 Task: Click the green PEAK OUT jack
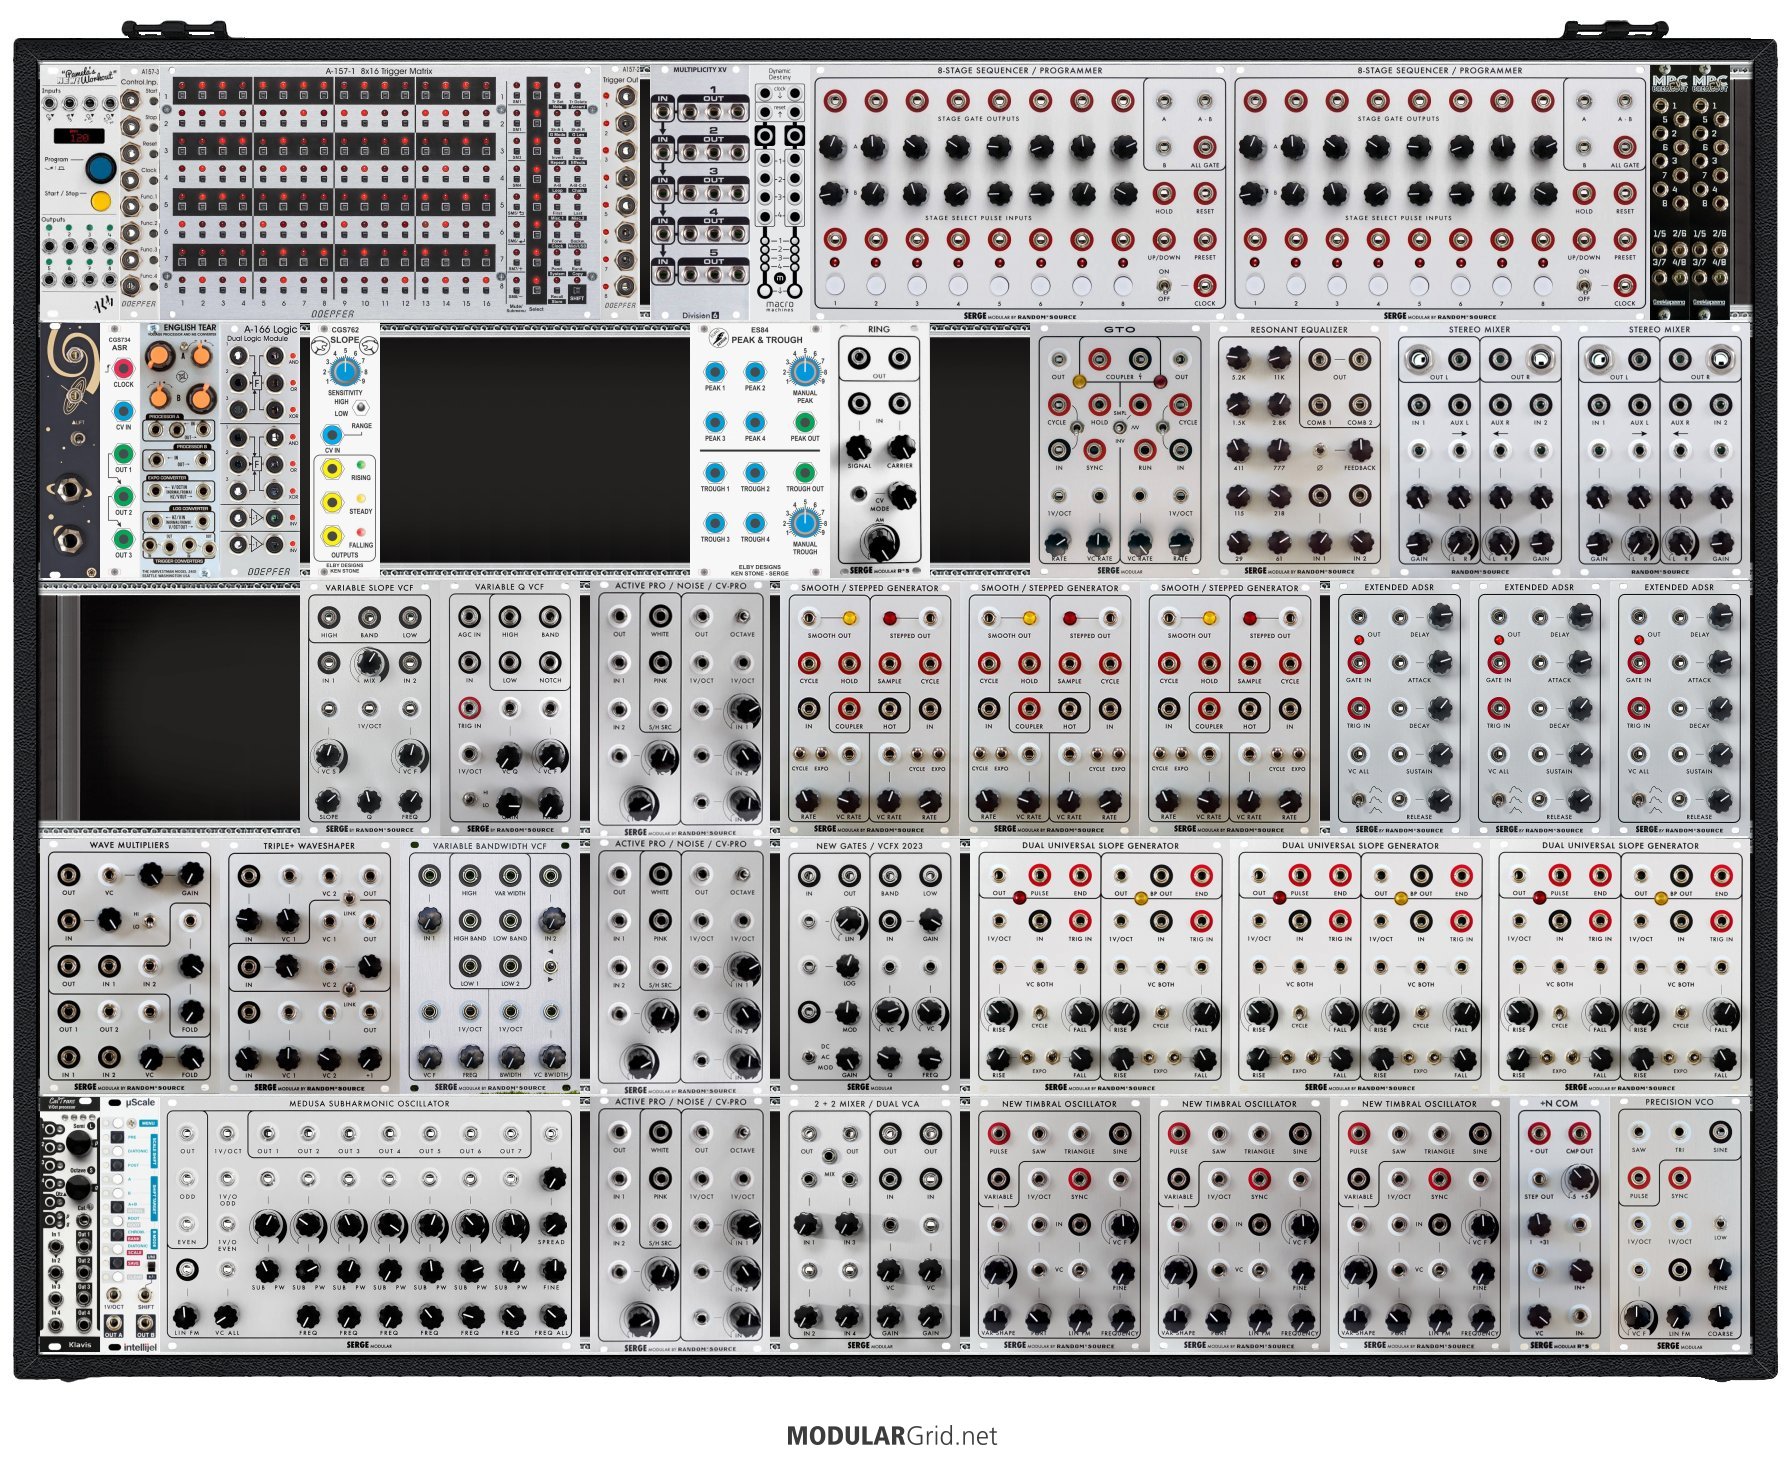point(804,422)
